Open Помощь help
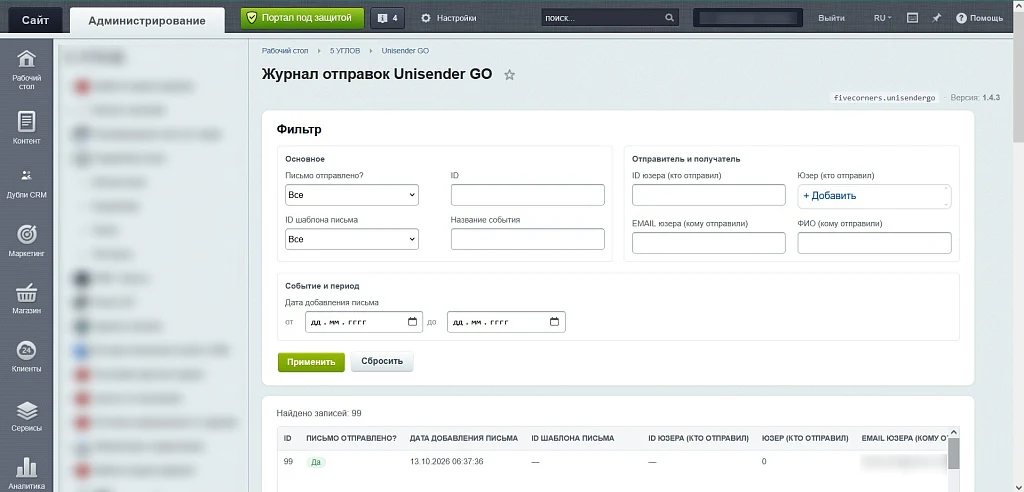The width and height of the screenshot is (1024, 492). 980,18
